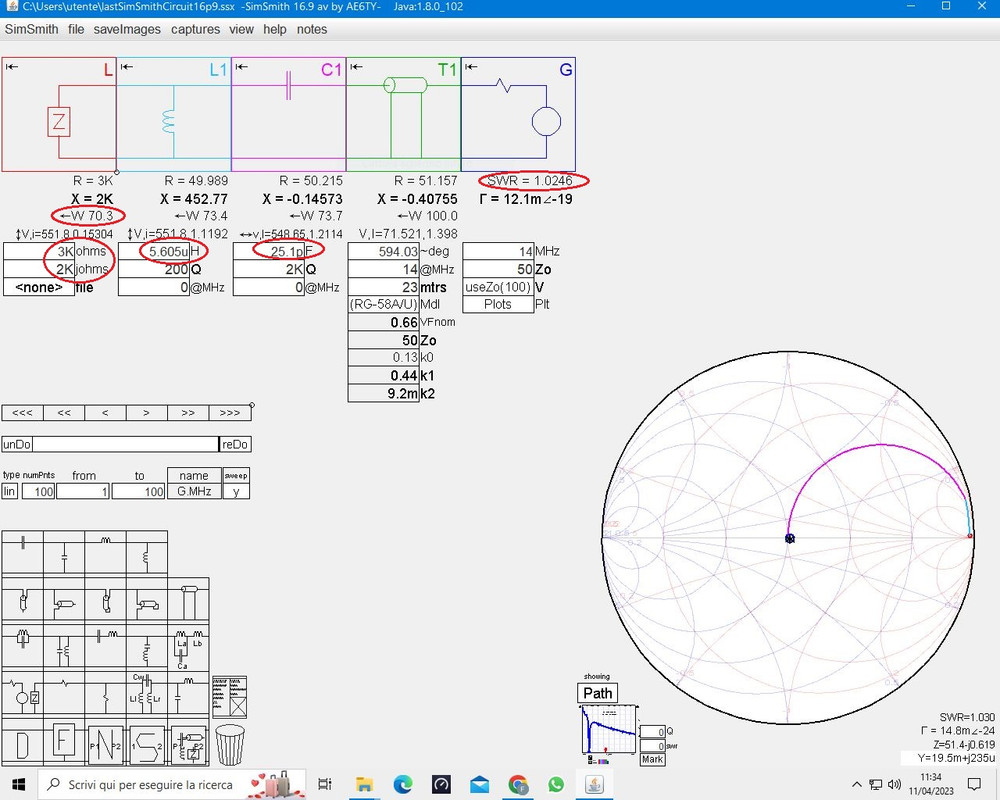
Task: Open WhatsApp from the taskbar
Action: (555, 784)
